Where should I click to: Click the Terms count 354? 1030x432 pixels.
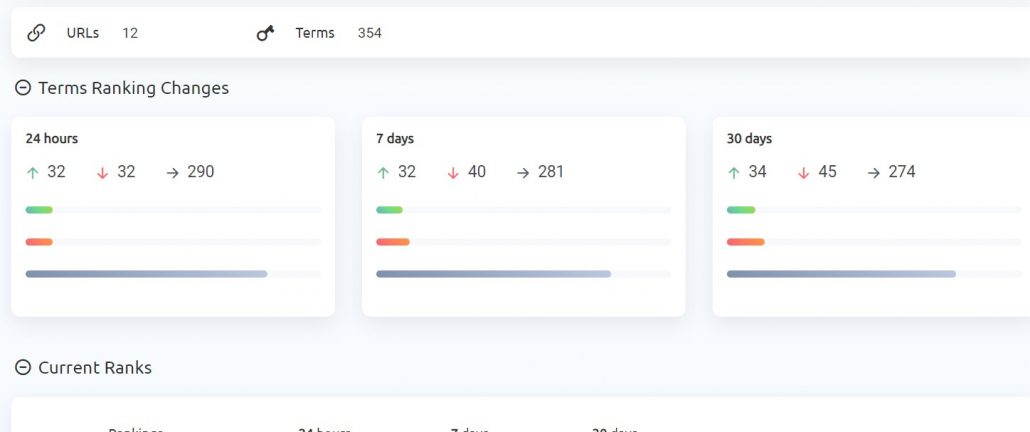coord(370,33)
